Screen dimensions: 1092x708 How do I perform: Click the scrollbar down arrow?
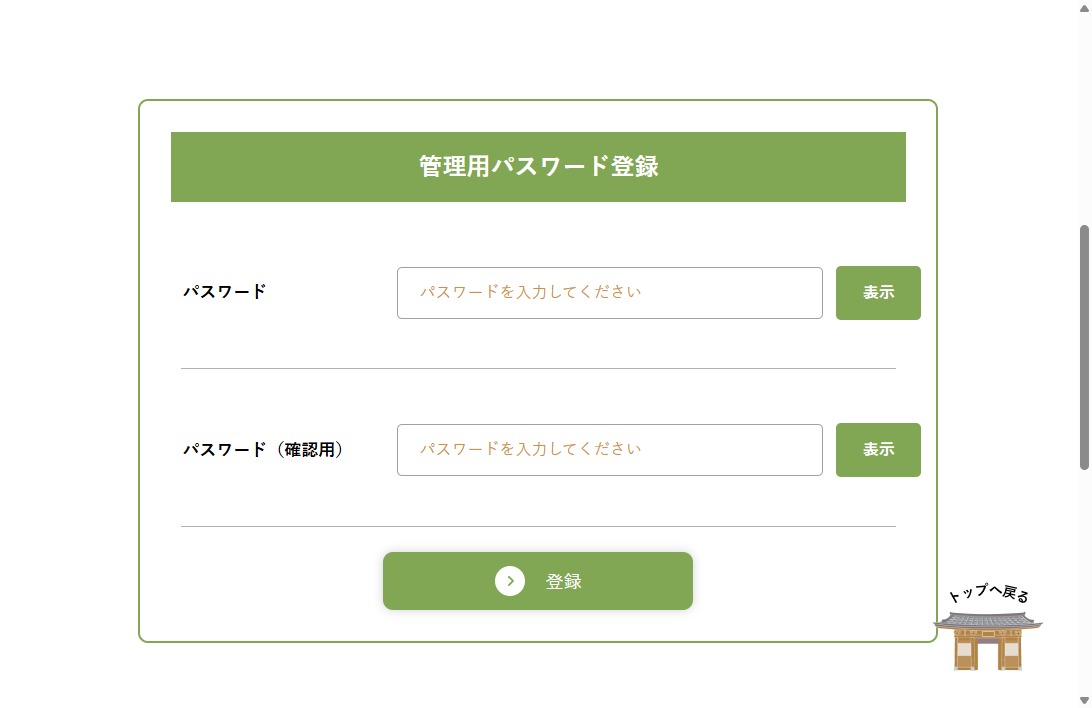point(1084,700)
